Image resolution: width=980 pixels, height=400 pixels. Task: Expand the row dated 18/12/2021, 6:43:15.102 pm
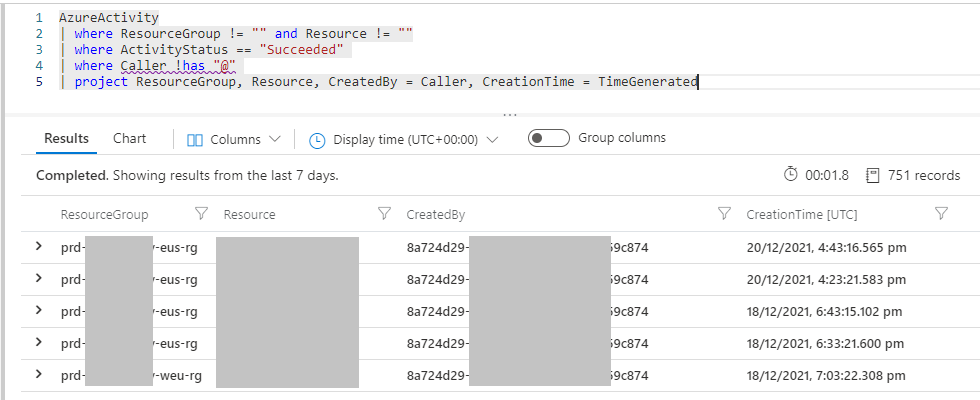(x=39, y=310)
